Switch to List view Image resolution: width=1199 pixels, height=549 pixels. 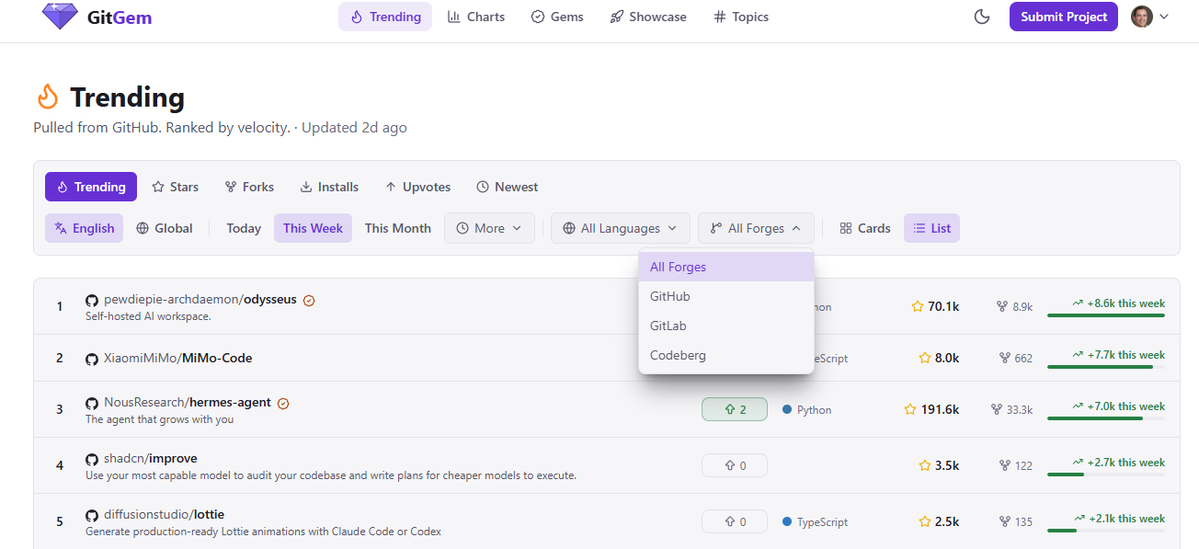pyautogui.click(x=931, y=228)
